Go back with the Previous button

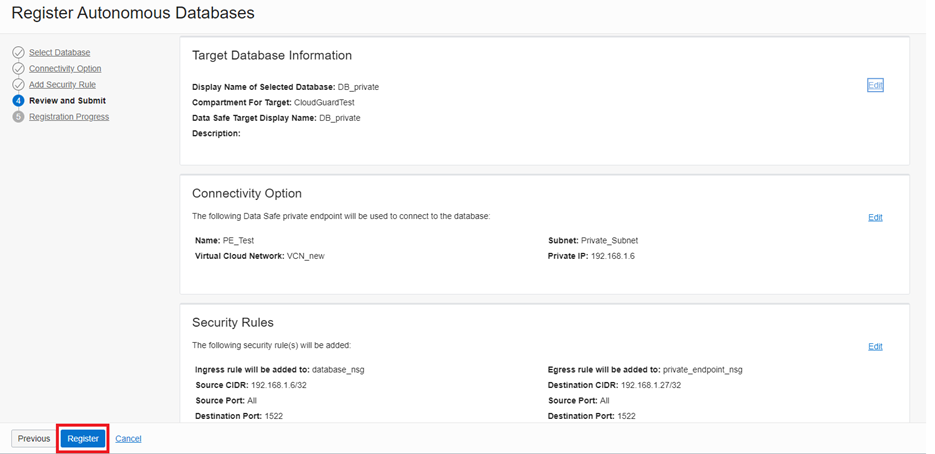[33, 438]
